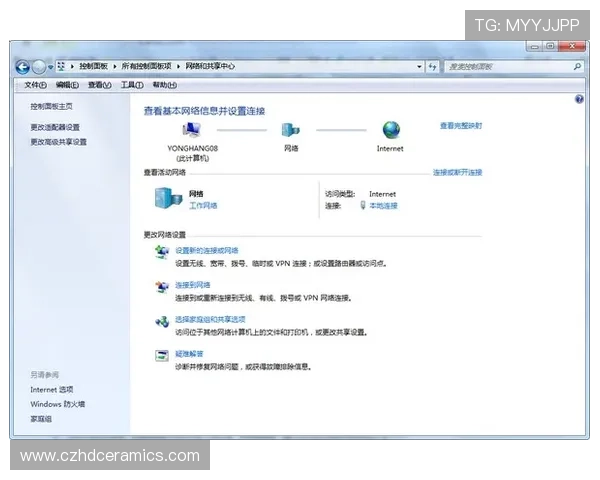Open the 查看(V) menu
This screenshot has height=480, width=600.
coord(99,85)
